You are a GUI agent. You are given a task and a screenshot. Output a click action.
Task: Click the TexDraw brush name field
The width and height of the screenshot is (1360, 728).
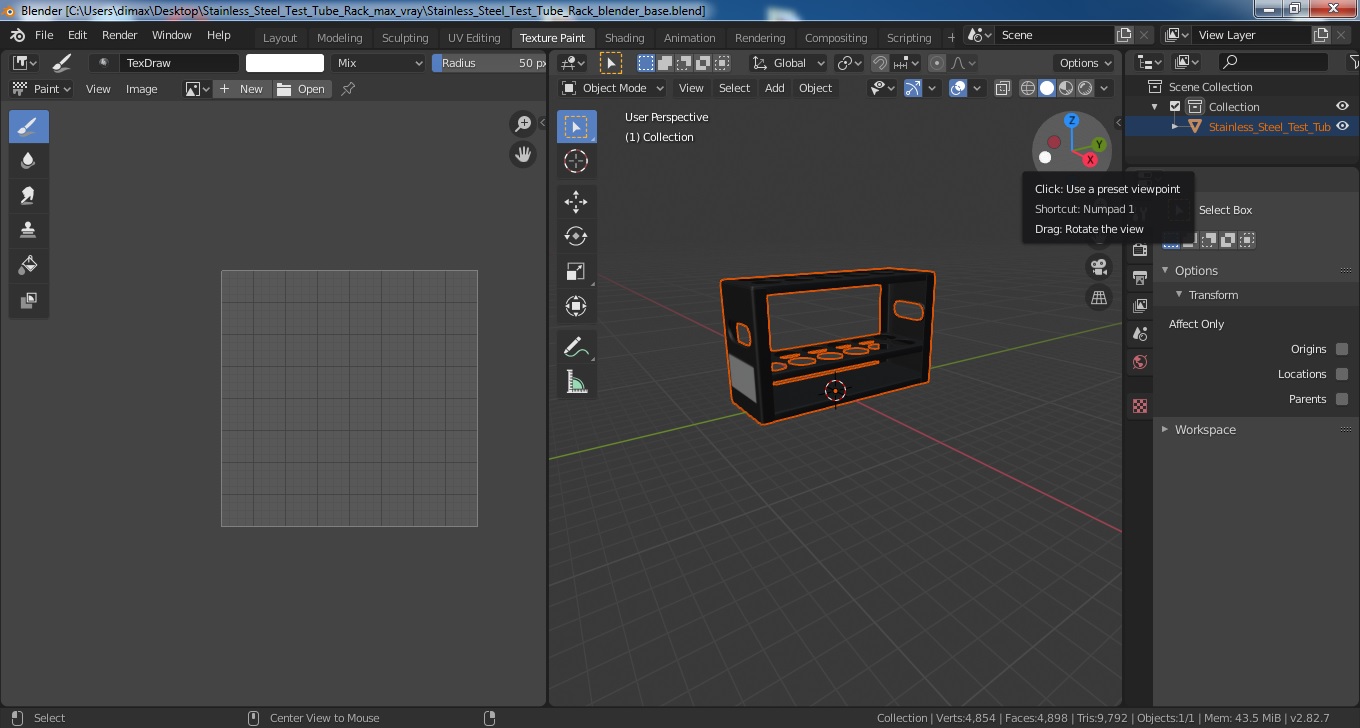(x=179, y=63)
